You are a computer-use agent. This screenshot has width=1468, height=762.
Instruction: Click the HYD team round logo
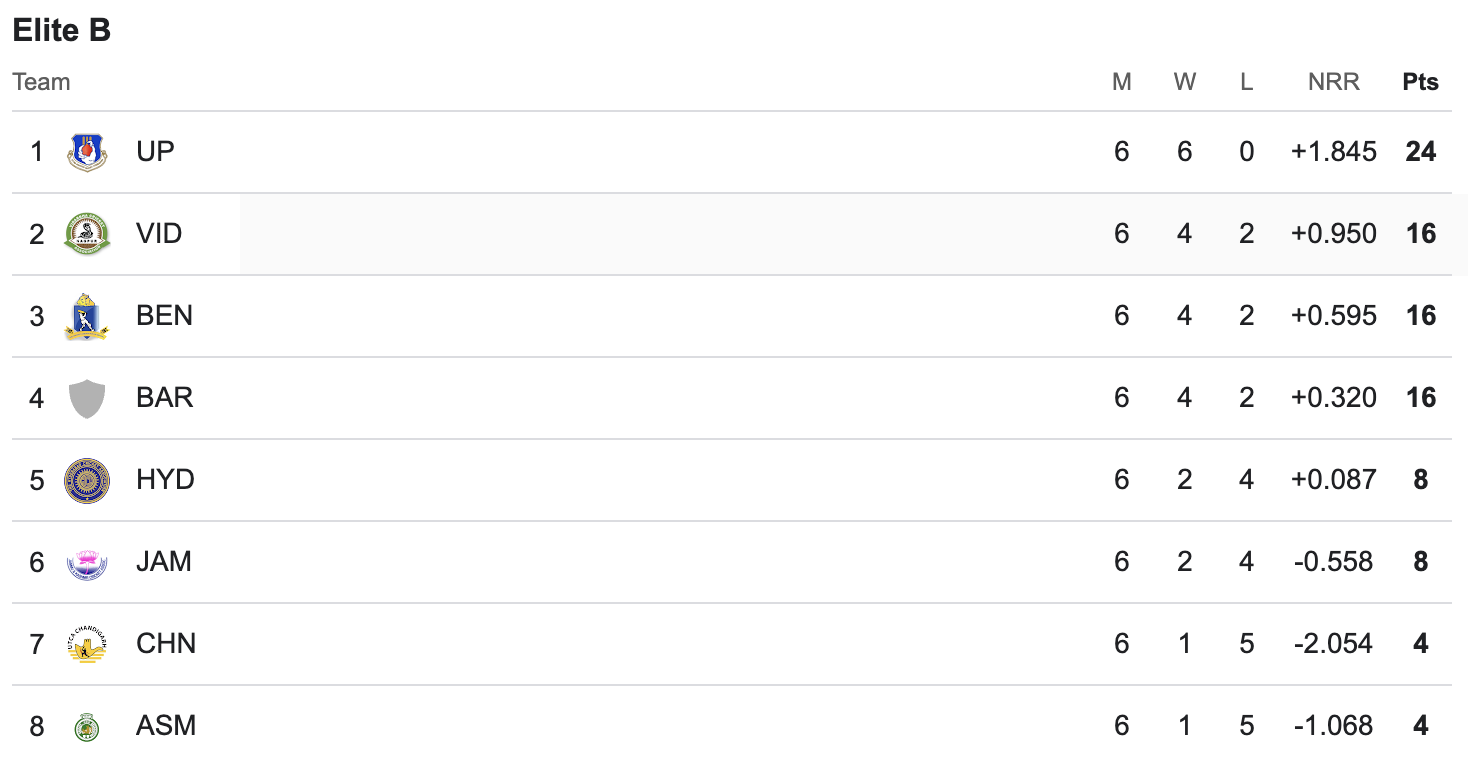point(87,480)
